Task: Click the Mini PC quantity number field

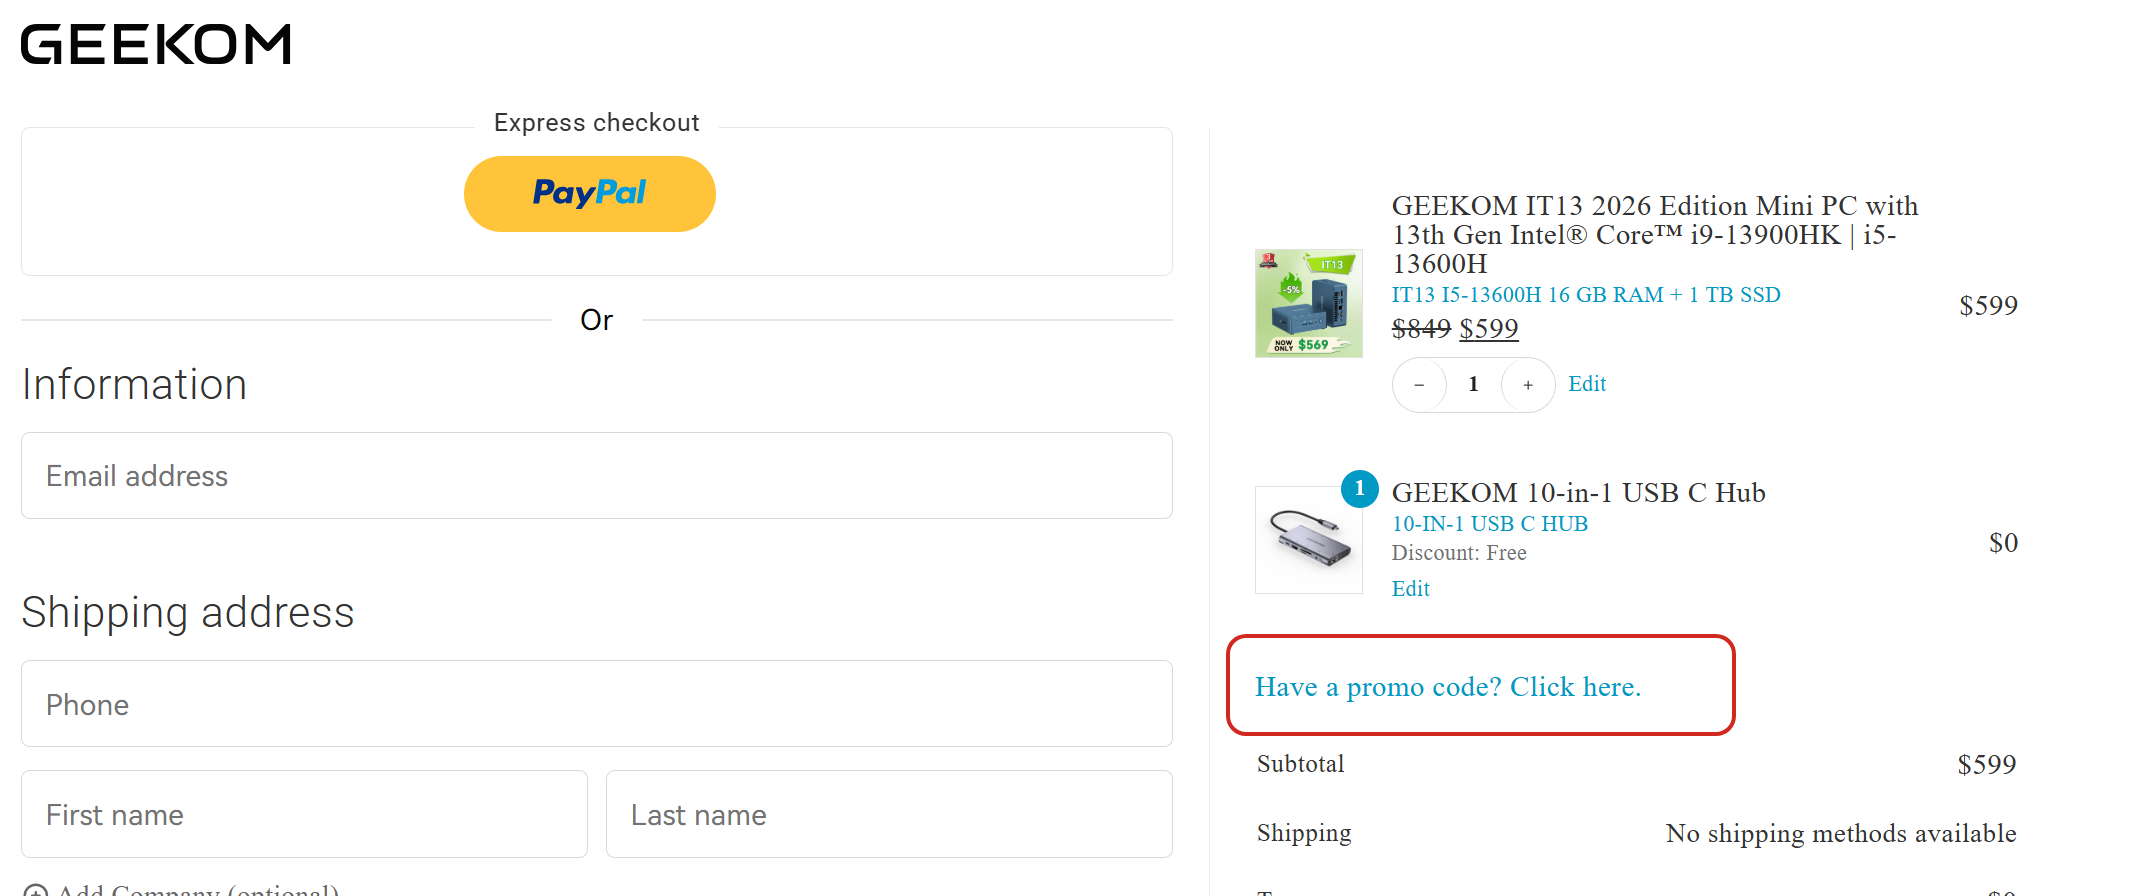Action: point(1473,385)
